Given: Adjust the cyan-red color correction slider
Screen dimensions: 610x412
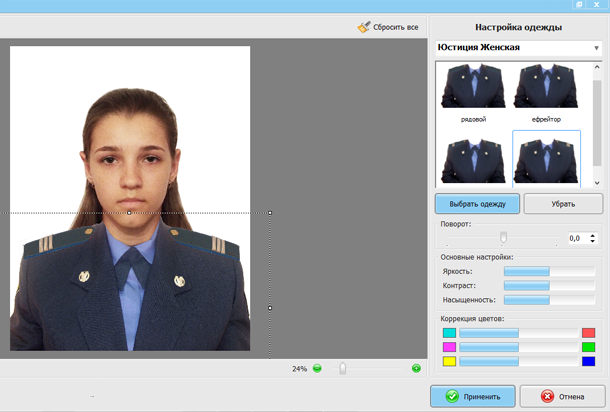Looking at the screenshot, I should point(519,333).
